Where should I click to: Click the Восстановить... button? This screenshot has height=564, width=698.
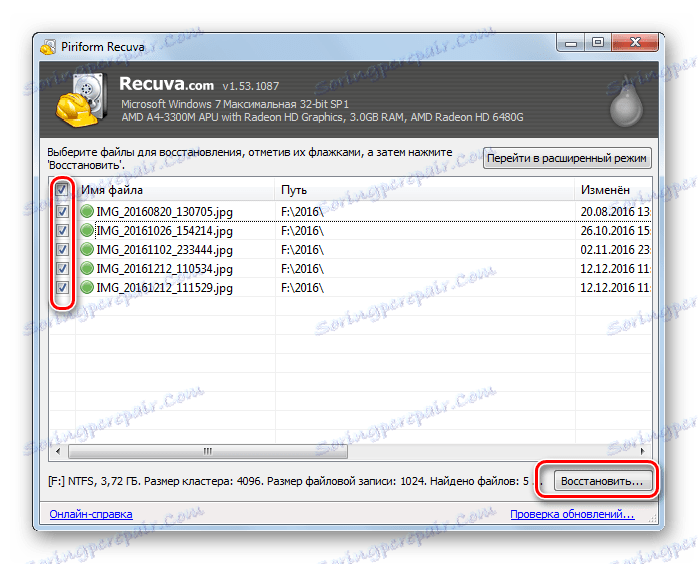pyautogui.click(x=602, y=481)
